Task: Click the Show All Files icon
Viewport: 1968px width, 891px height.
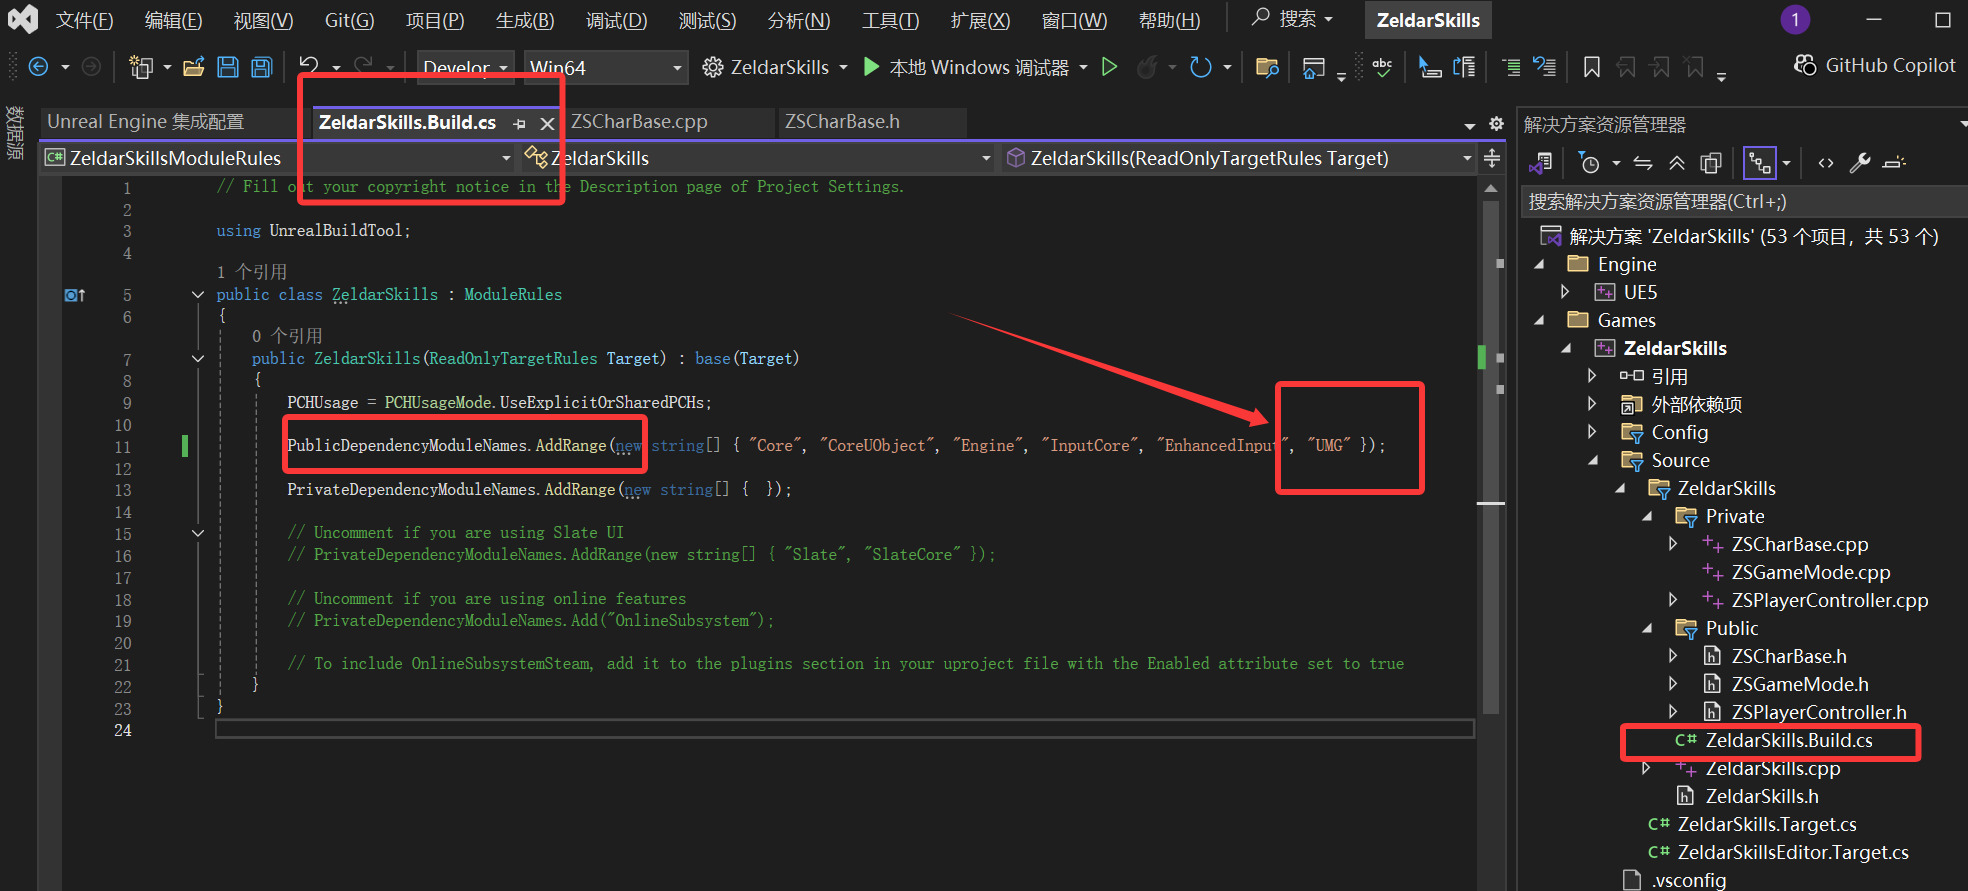Action: point(1711,163)
